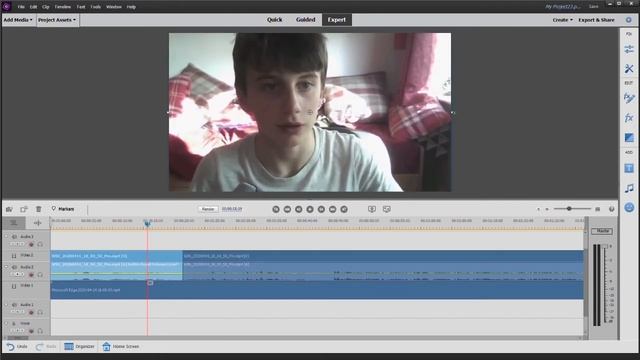Open the Timeline menu

click(62, 7)
